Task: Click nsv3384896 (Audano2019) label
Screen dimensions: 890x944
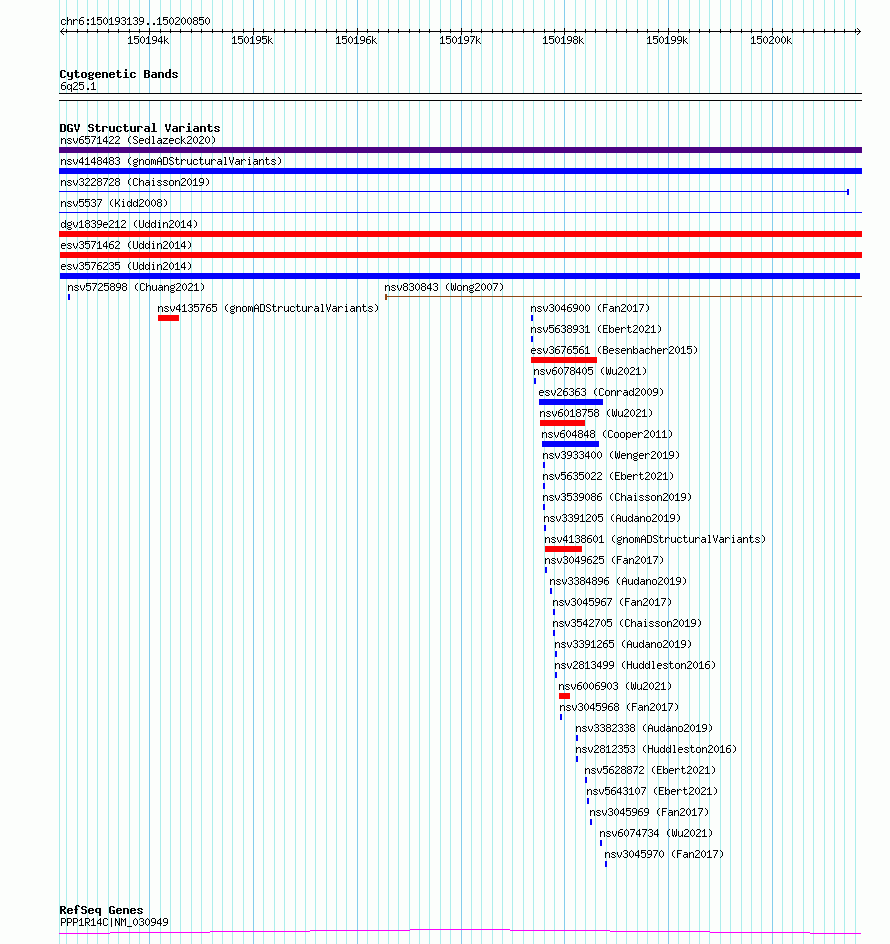Action: [x=618, y=582]
